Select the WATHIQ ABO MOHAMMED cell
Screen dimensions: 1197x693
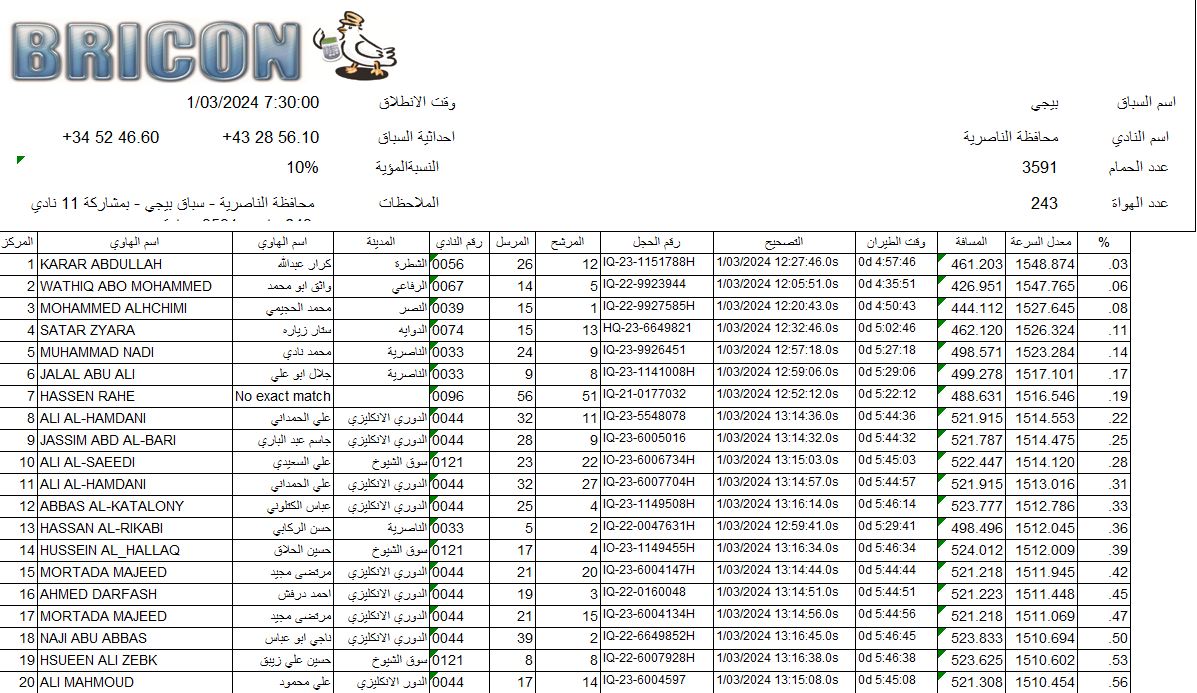[125, 286]
